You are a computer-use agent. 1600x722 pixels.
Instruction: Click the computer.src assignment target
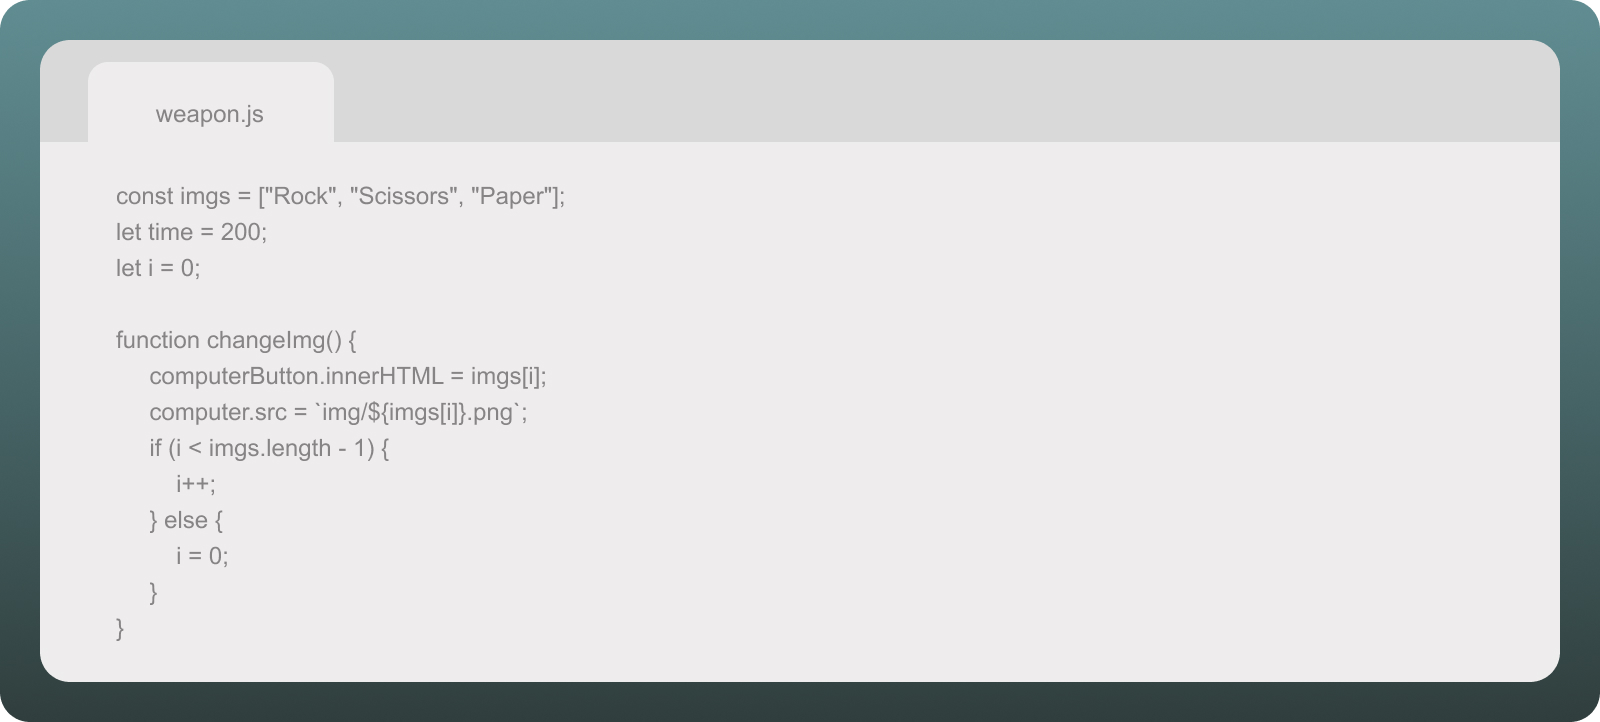point(218,412)
